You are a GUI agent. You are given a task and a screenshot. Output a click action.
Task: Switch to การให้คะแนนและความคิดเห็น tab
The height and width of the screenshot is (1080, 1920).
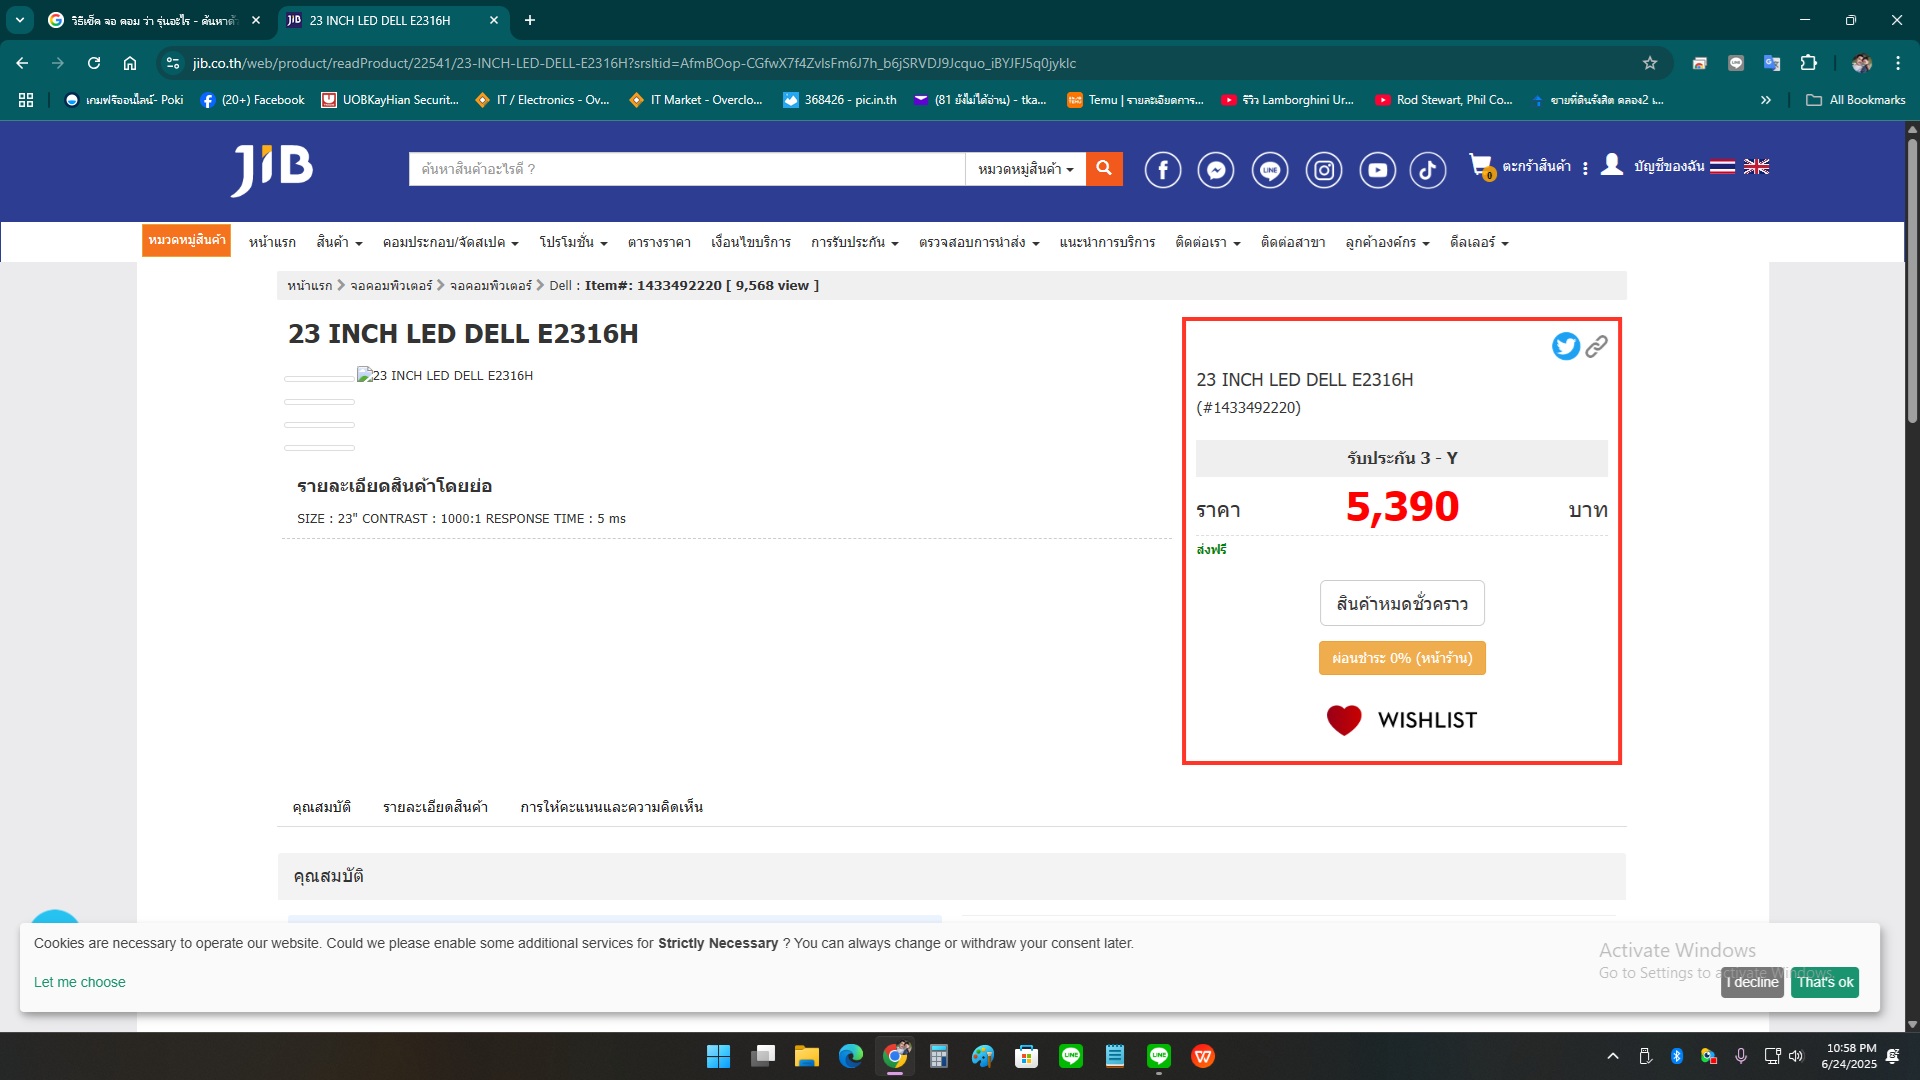click(x=611, y=807)
